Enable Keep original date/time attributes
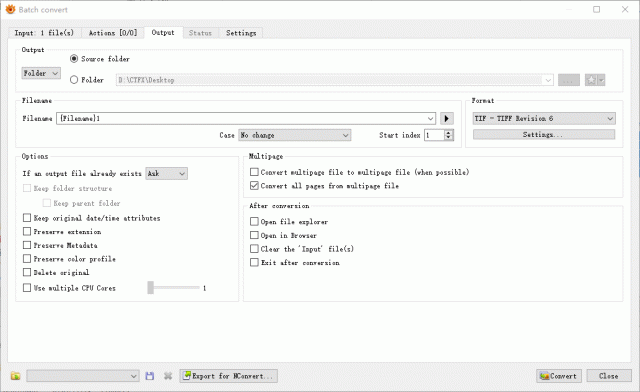The image size is (640, 392). tap(27, 218)
